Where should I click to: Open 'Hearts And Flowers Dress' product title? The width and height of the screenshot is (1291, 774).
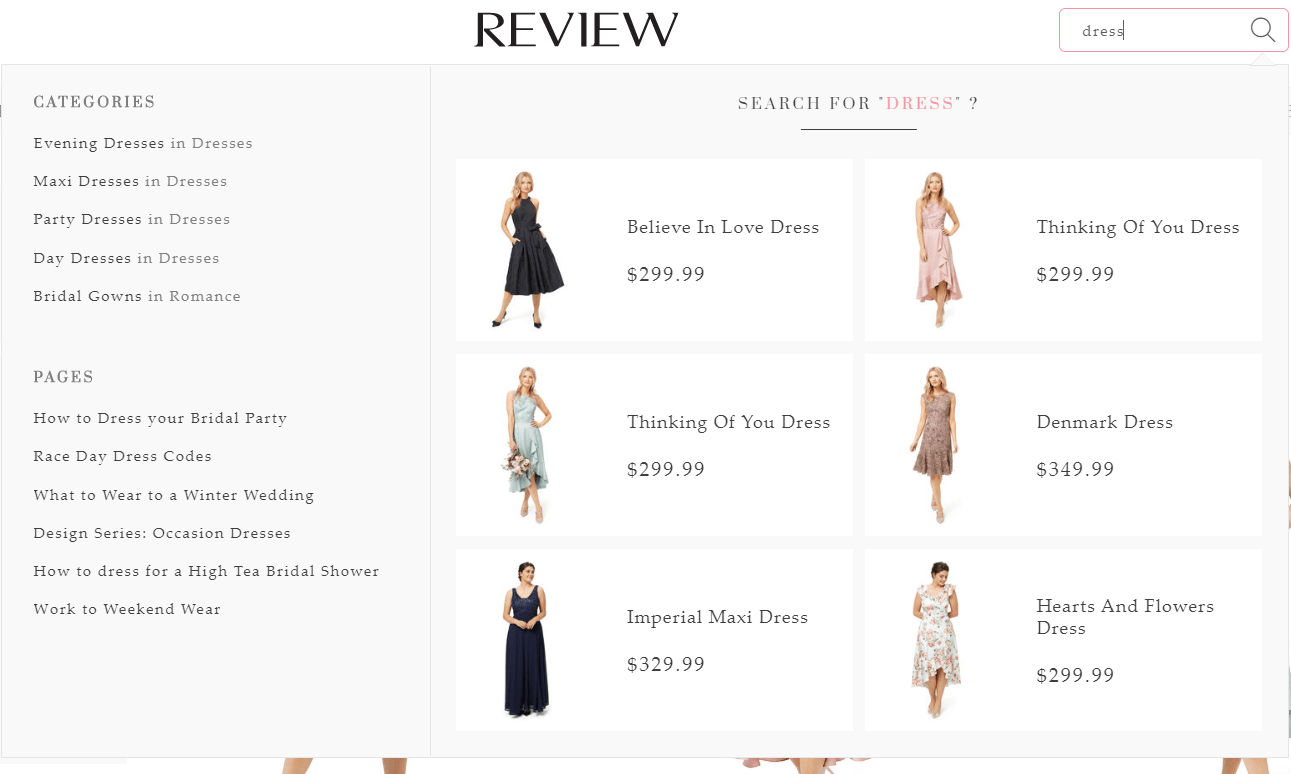pyautogui.click(x=1125, y=617)
